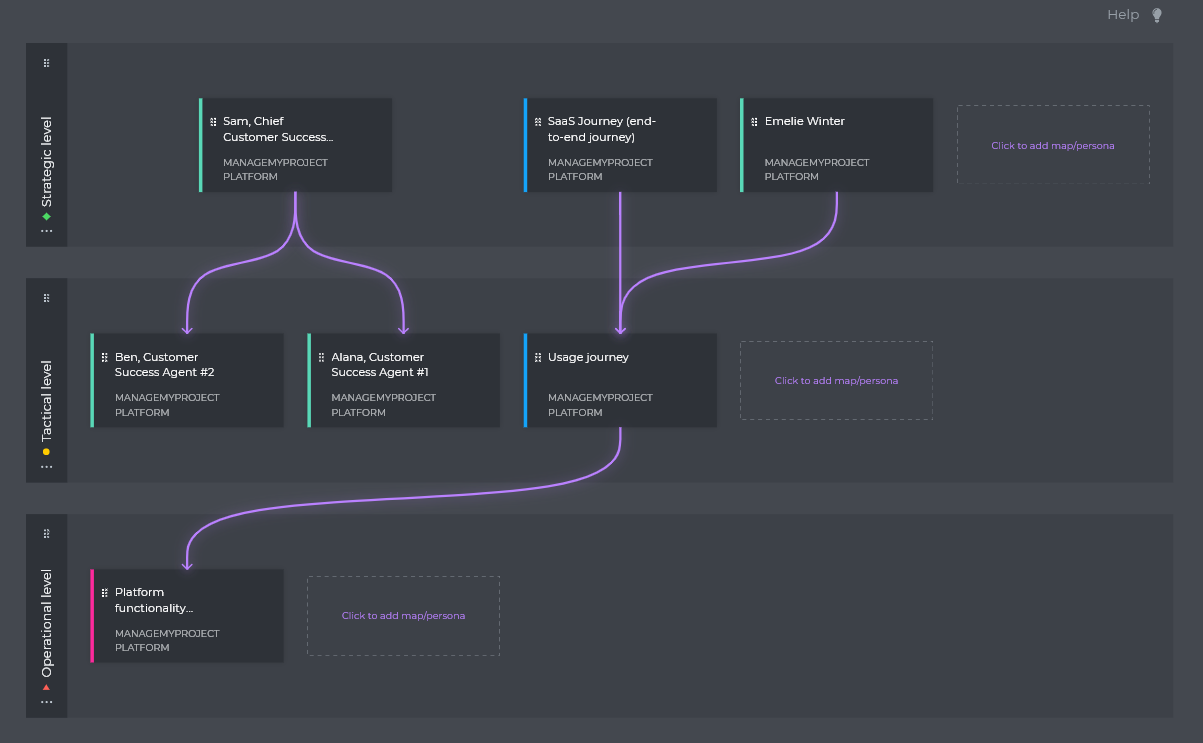The height and width of the screenshot is (743, 1203).
Task: Click the Tactical level drag handle
Action: [x=46, y=296]
